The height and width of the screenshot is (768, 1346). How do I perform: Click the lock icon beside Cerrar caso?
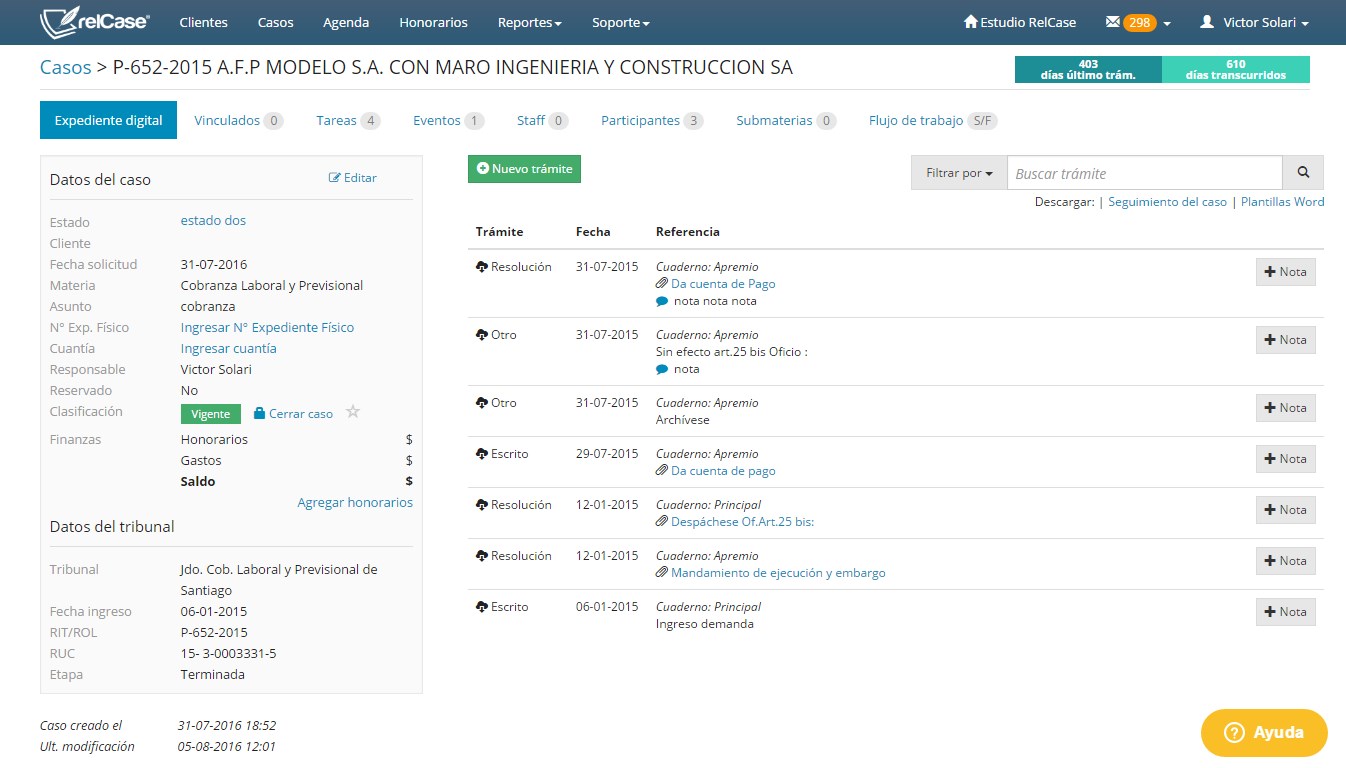[259, 413]
